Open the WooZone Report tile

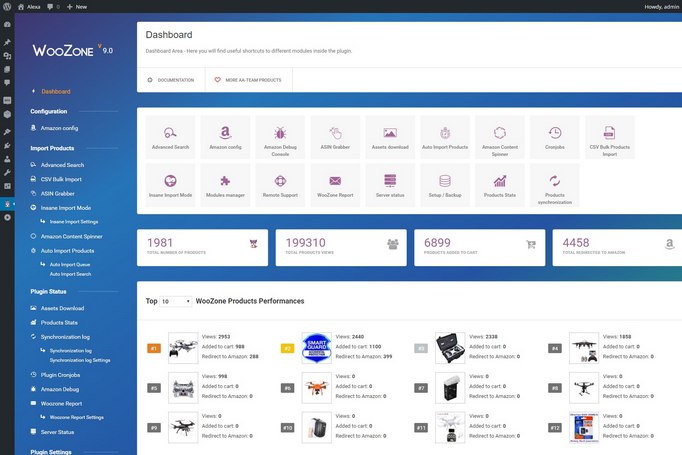click(x=335, y=185)
